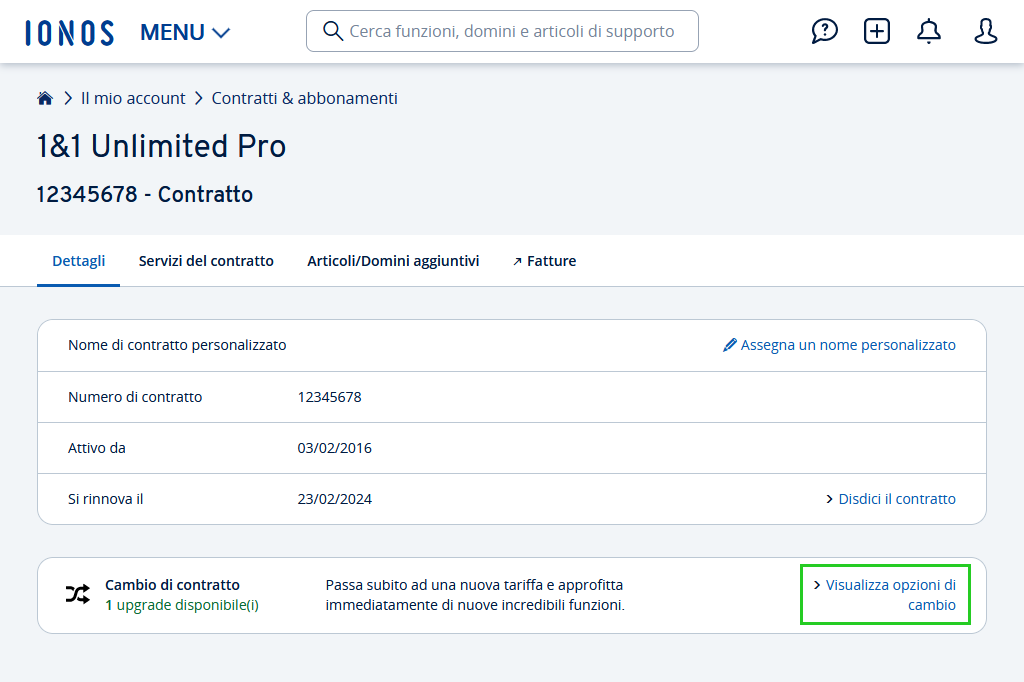Open the help chat question icon
This screenshot has height=682, width=1024.
click(x=824, y=31)
